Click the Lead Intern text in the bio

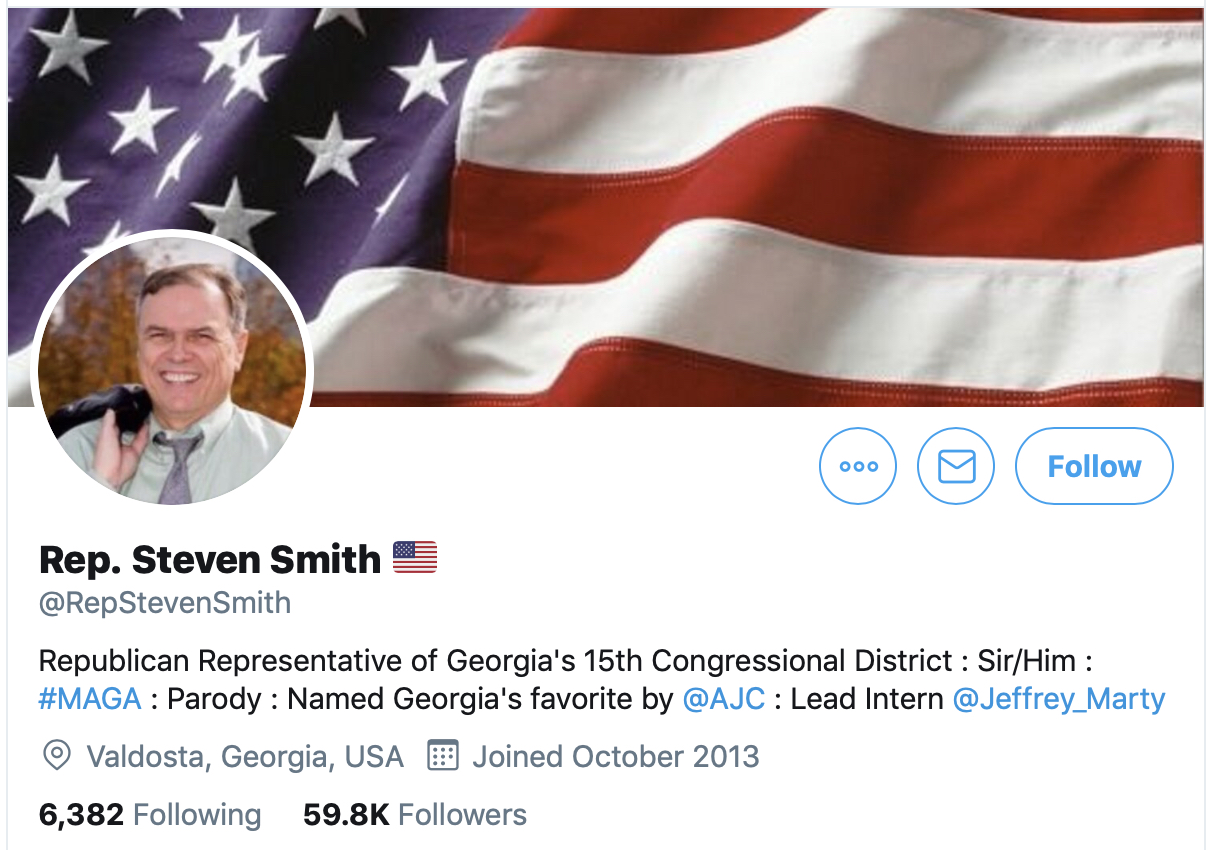867,698
